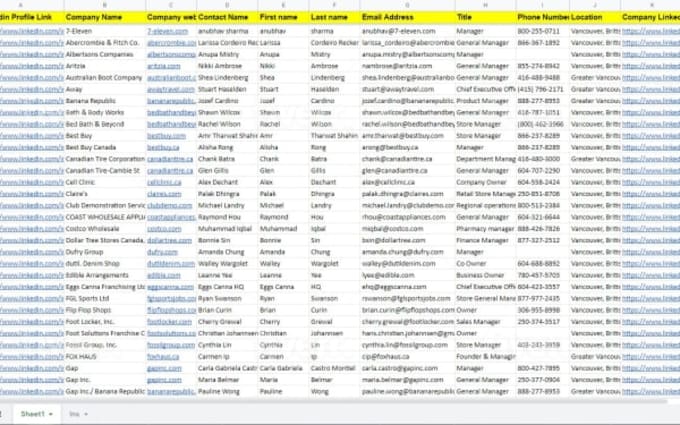Select the Bath & Body Works cell
Viewport: 680px width, 425px height.
click(105, 112)
